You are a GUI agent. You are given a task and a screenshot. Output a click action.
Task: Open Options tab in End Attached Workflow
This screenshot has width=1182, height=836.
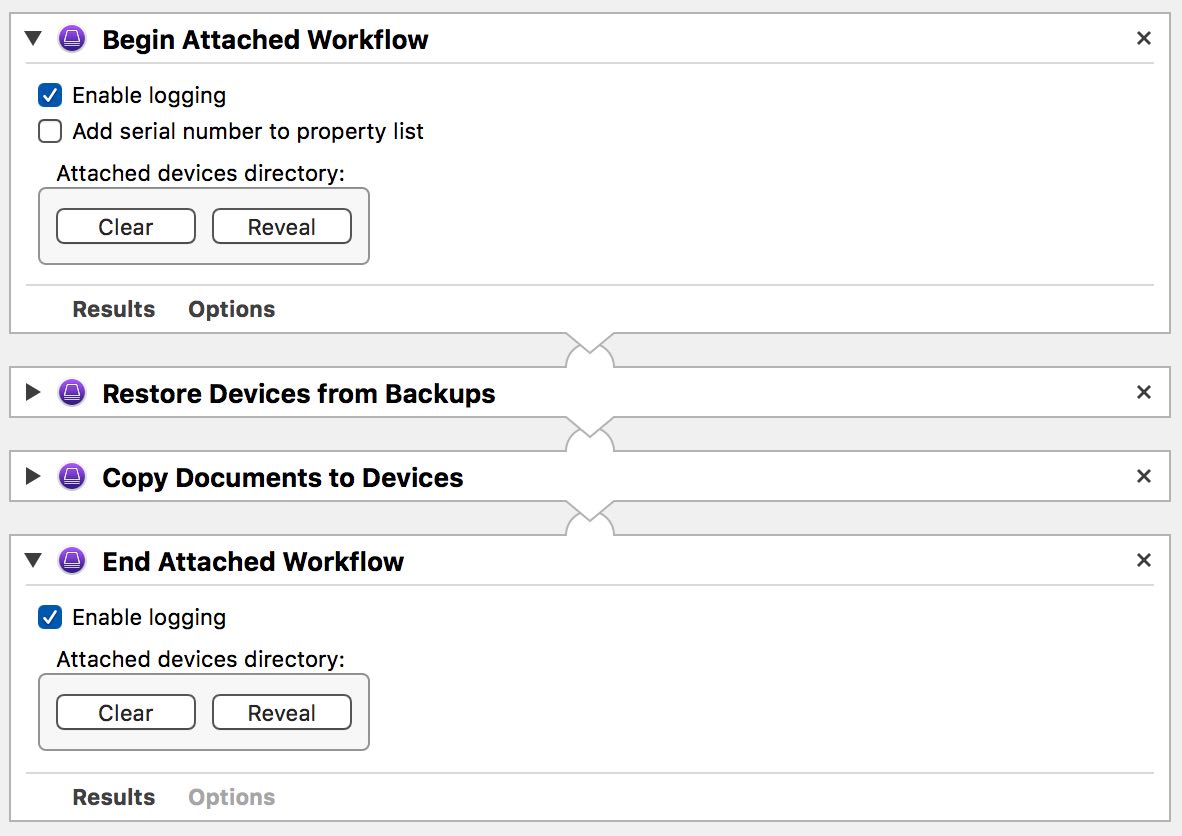tap(231, 797)
